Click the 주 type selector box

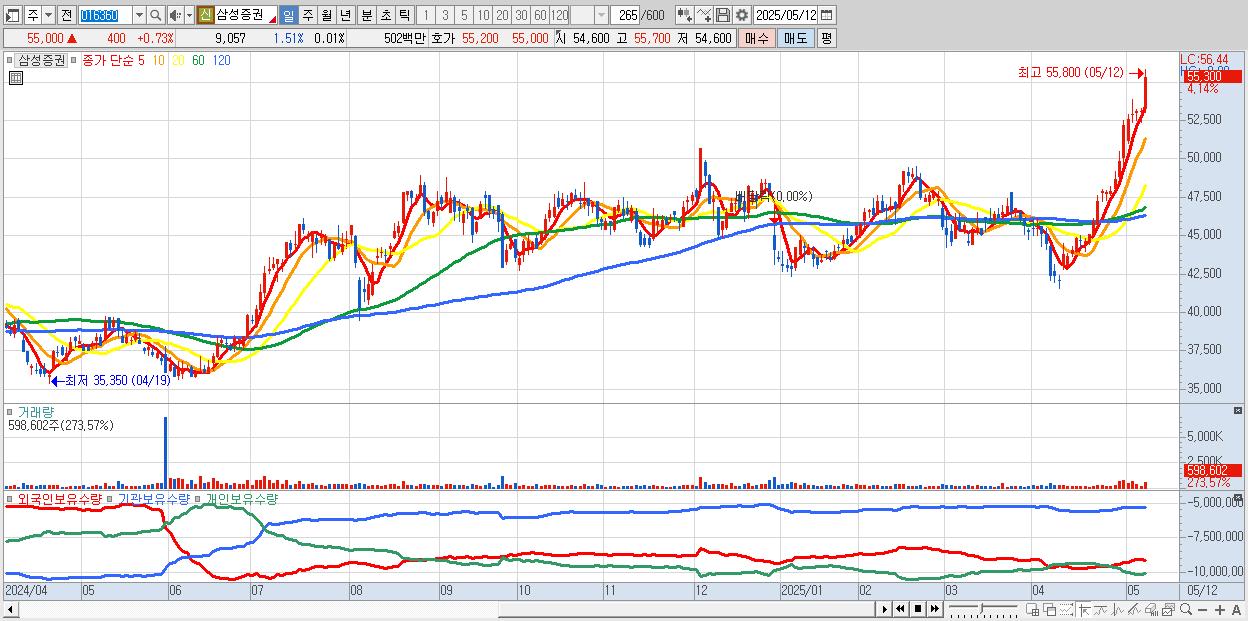point(33,15)
